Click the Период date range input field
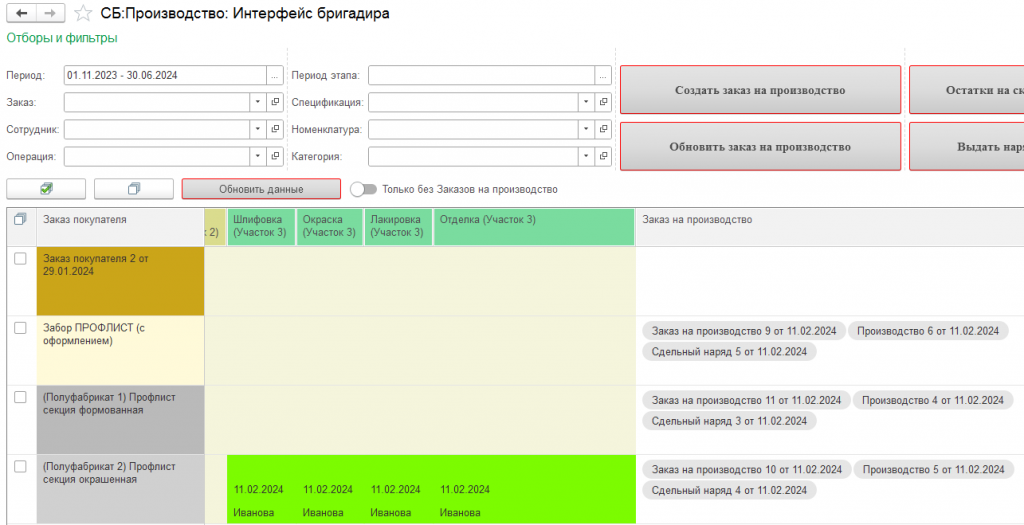The height and width of the screenshot is (525, 1024). (x=165, y=75)
